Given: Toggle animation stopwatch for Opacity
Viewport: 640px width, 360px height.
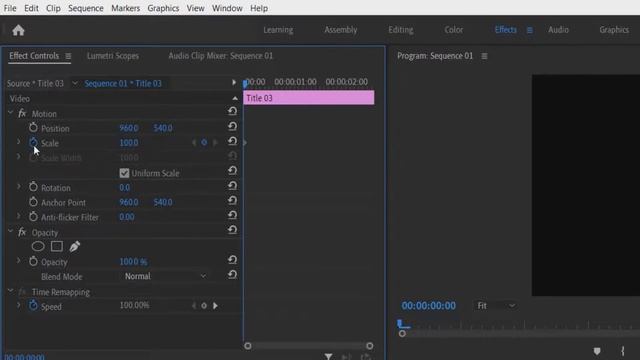Looking at the screenshot, I should coord(33,261).
